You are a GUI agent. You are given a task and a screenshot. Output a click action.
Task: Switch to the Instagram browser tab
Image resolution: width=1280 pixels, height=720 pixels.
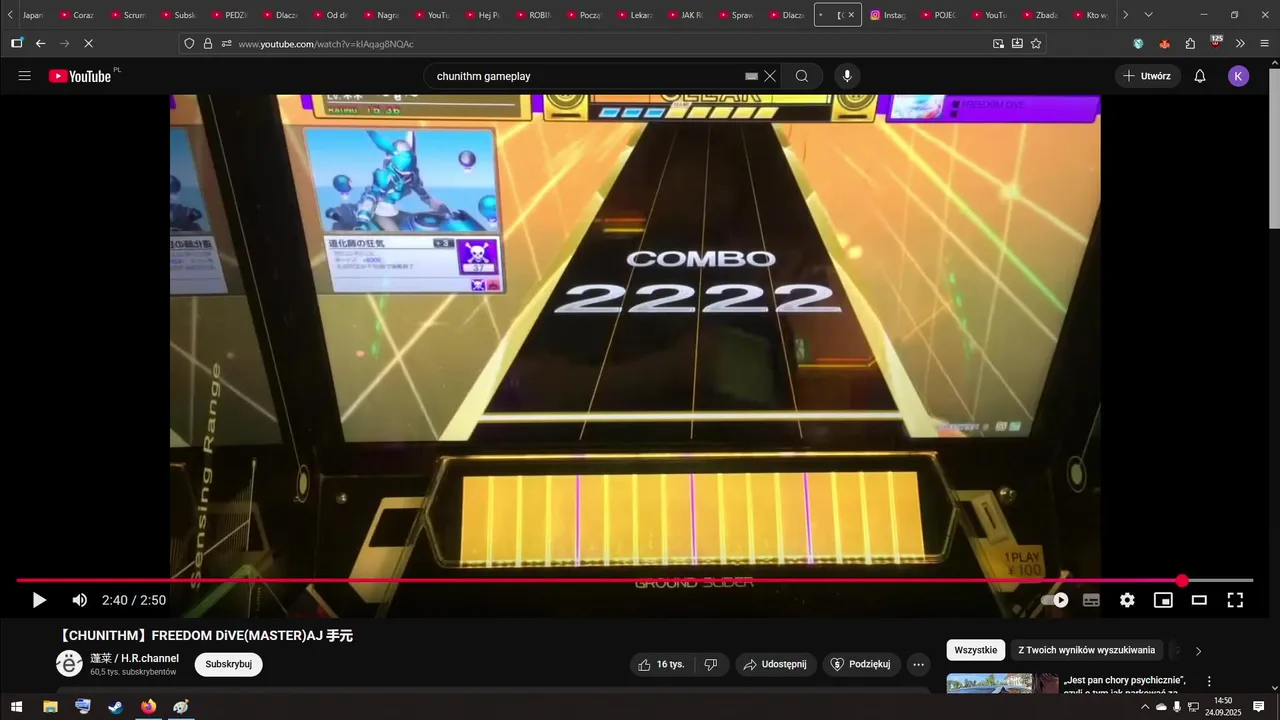pyautogui.click(x=888, y=15)
